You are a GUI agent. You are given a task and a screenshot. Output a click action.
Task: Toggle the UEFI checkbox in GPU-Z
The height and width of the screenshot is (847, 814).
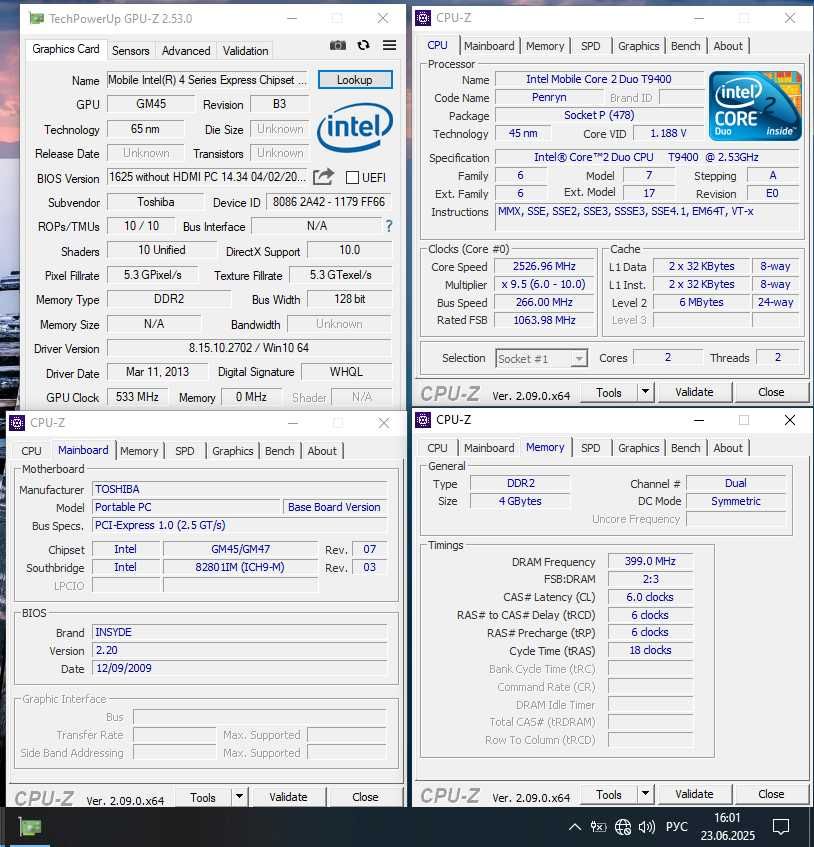click(x=352, y=177)
